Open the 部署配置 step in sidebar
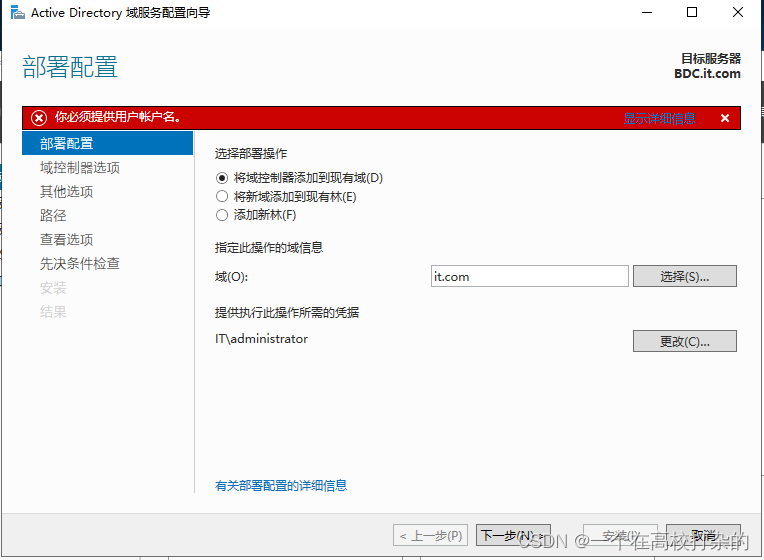 (x=108, y=143)
